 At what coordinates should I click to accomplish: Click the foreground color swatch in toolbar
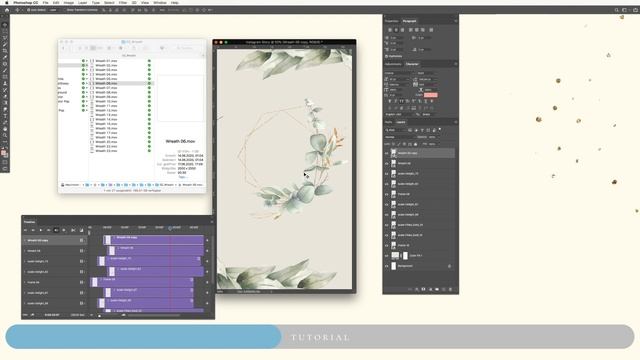(4, 153)
